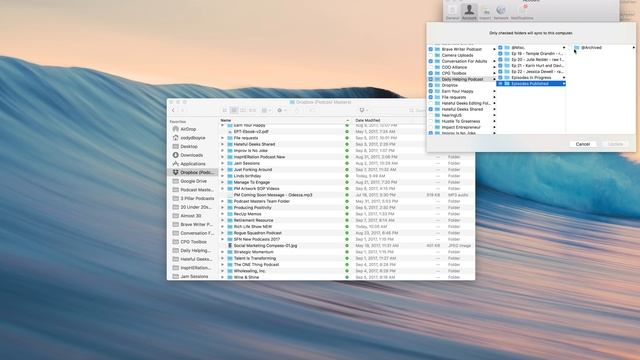Expand Improv Is No Joke folder in Finder
The height and width of the screenshot is (360, 640).
point(223,151)
